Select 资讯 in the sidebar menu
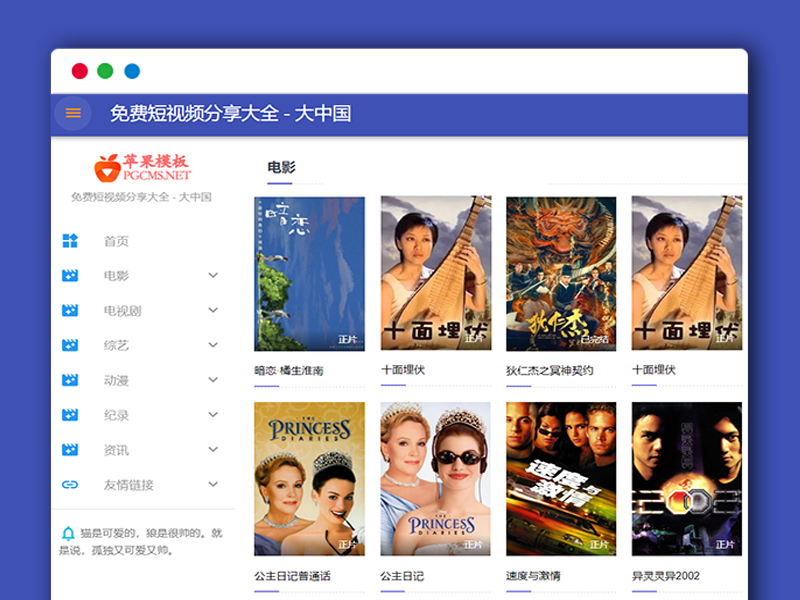The width and height of the screenshot is (800, 600). [116, 450]
